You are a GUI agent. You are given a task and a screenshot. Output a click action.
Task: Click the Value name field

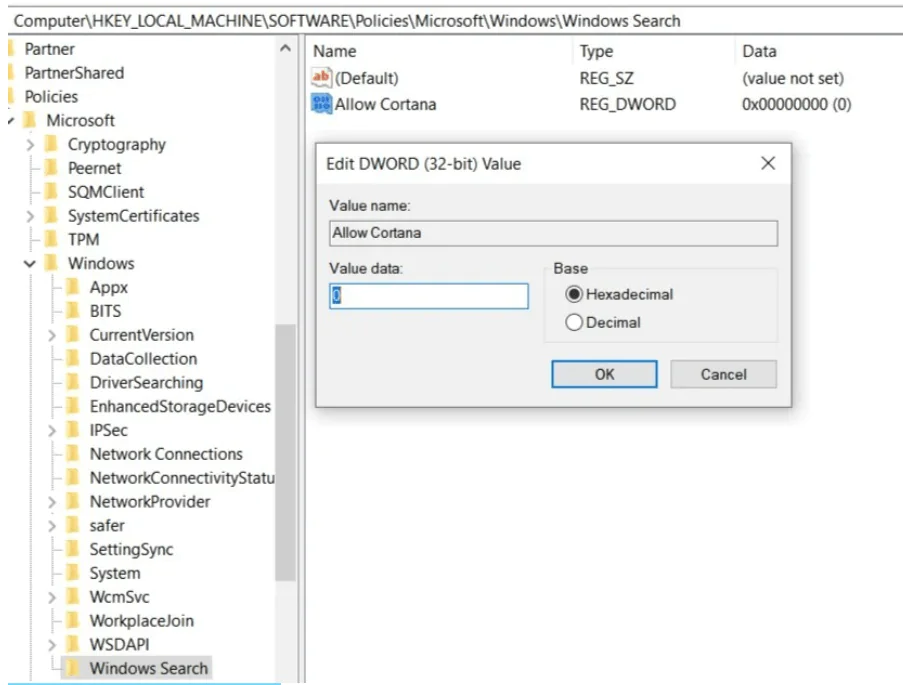[x=553, y=233]
